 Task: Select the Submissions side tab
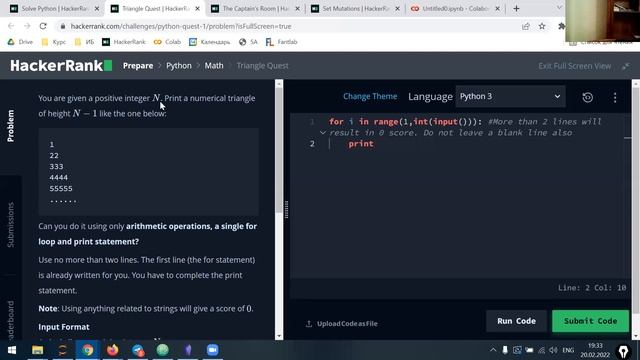pyautogui.click(x=11, y=225)
